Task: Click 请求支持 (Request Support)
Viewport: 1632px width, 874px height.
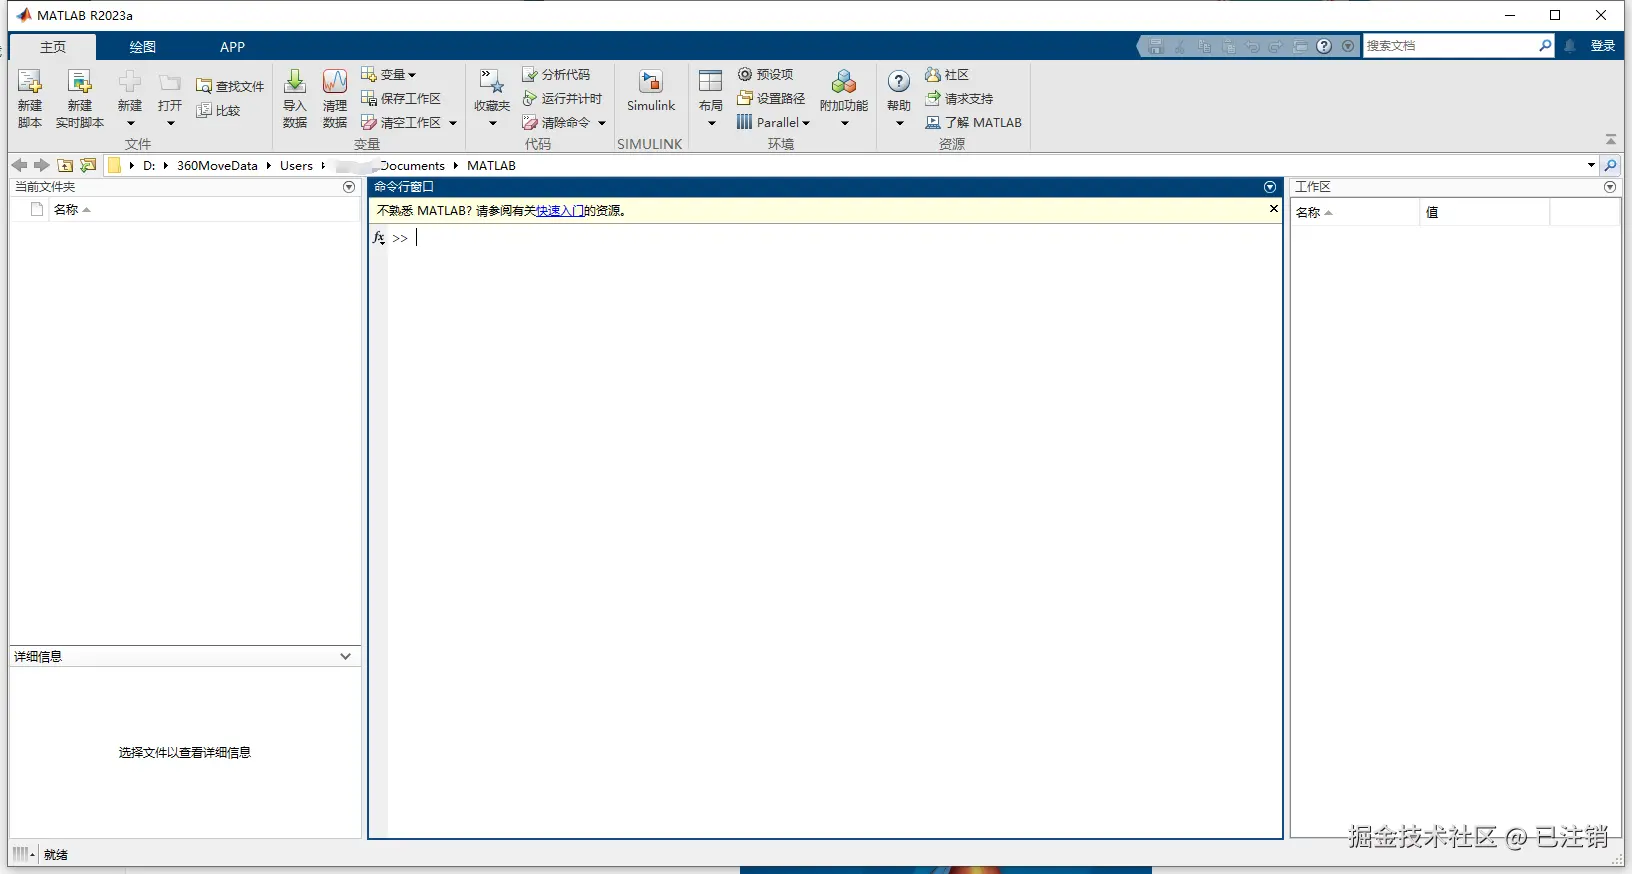Action: (959, 98)
